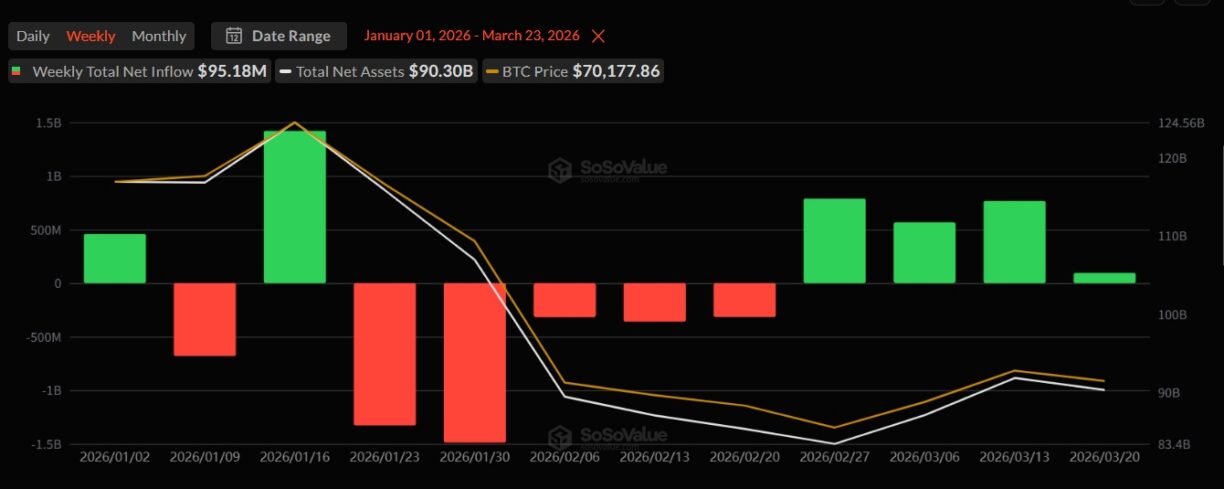Image resolution: width=1224 pixels, height=489 pixels.
Task: Switch to the Daily view tab
Action: coord(33,36)
